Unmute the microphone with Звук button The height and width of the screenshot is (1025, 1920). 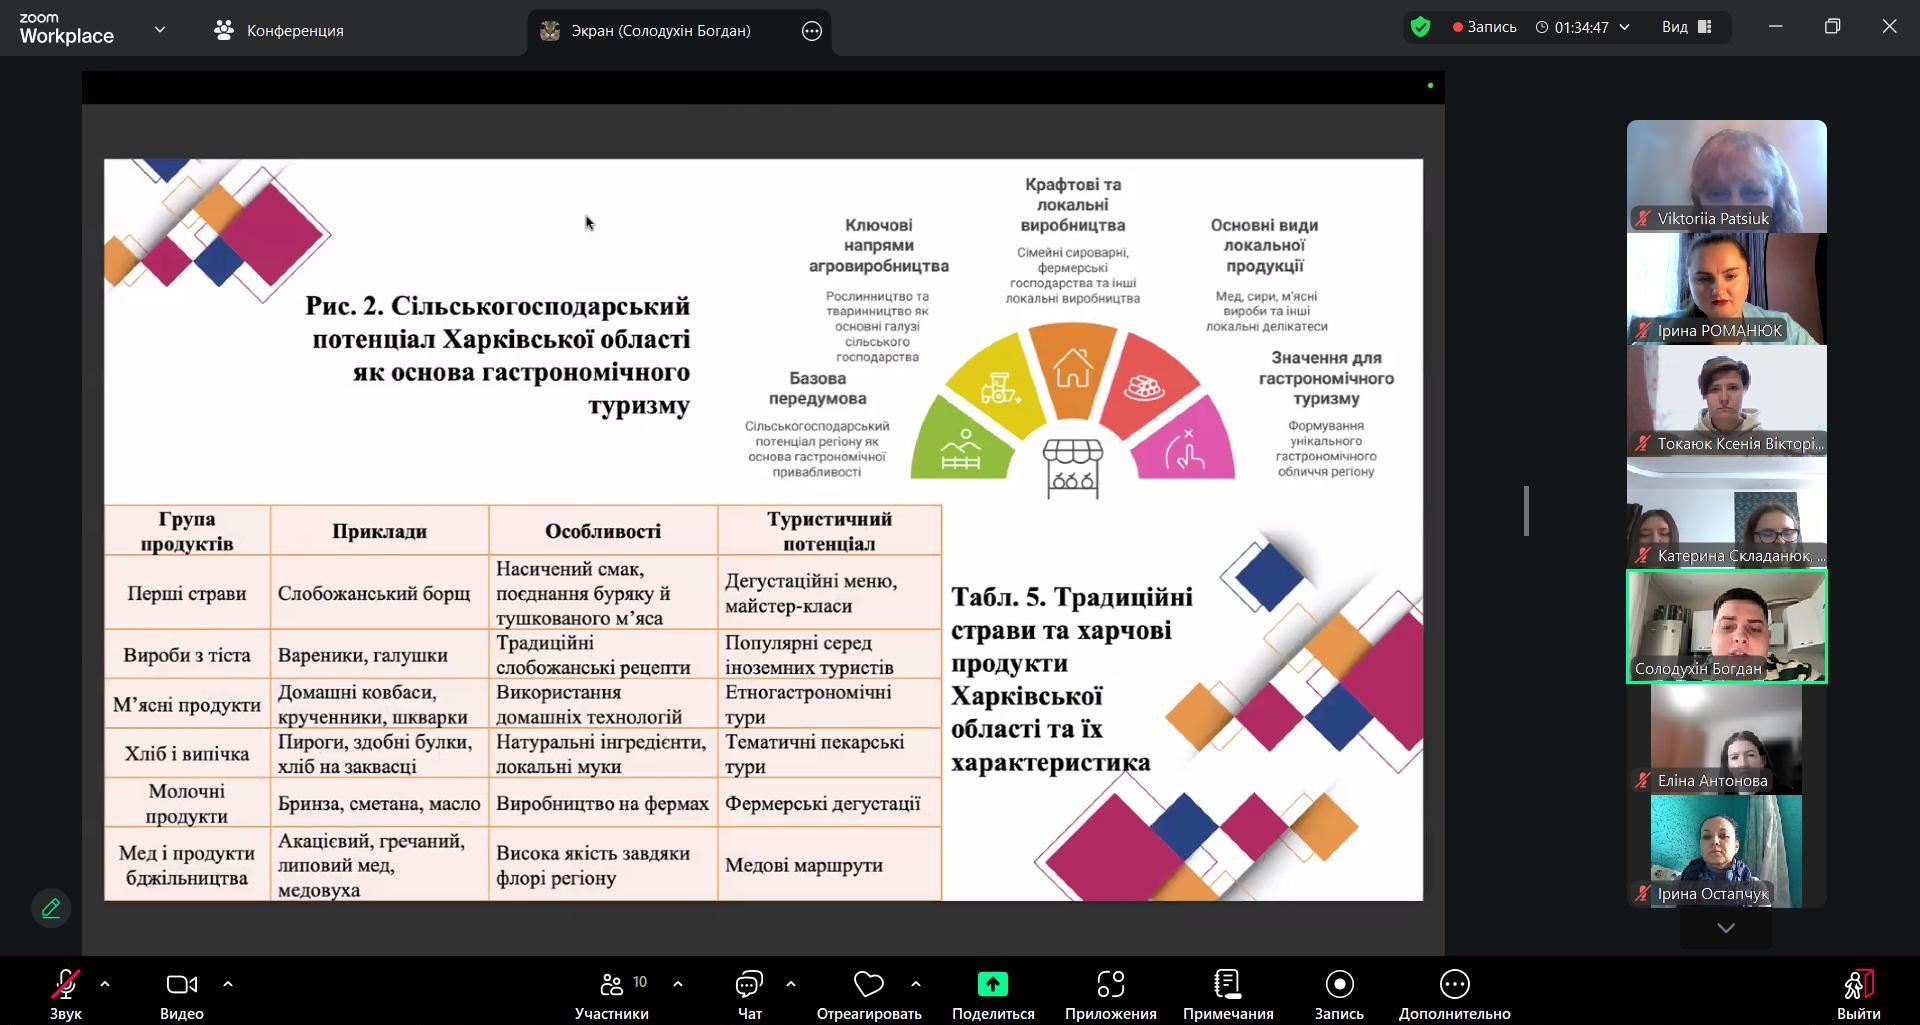tap(66, 985)
